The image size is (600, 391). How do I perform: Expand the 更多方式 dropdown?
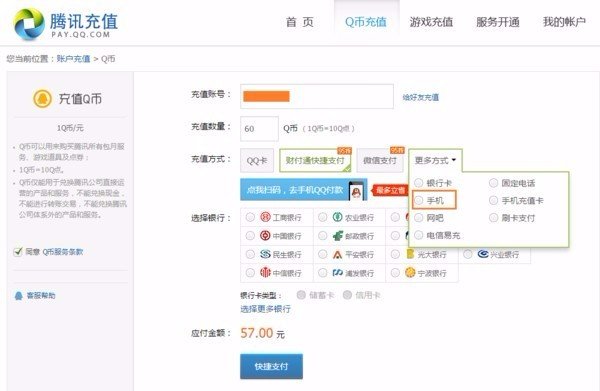tap(435, 160)
